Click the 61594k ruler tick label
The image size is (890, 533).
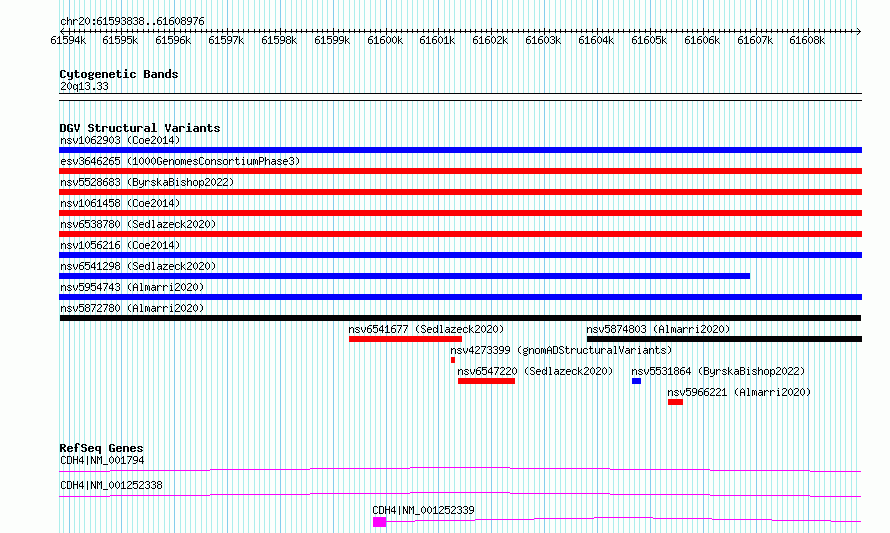(x=68, y=40)
